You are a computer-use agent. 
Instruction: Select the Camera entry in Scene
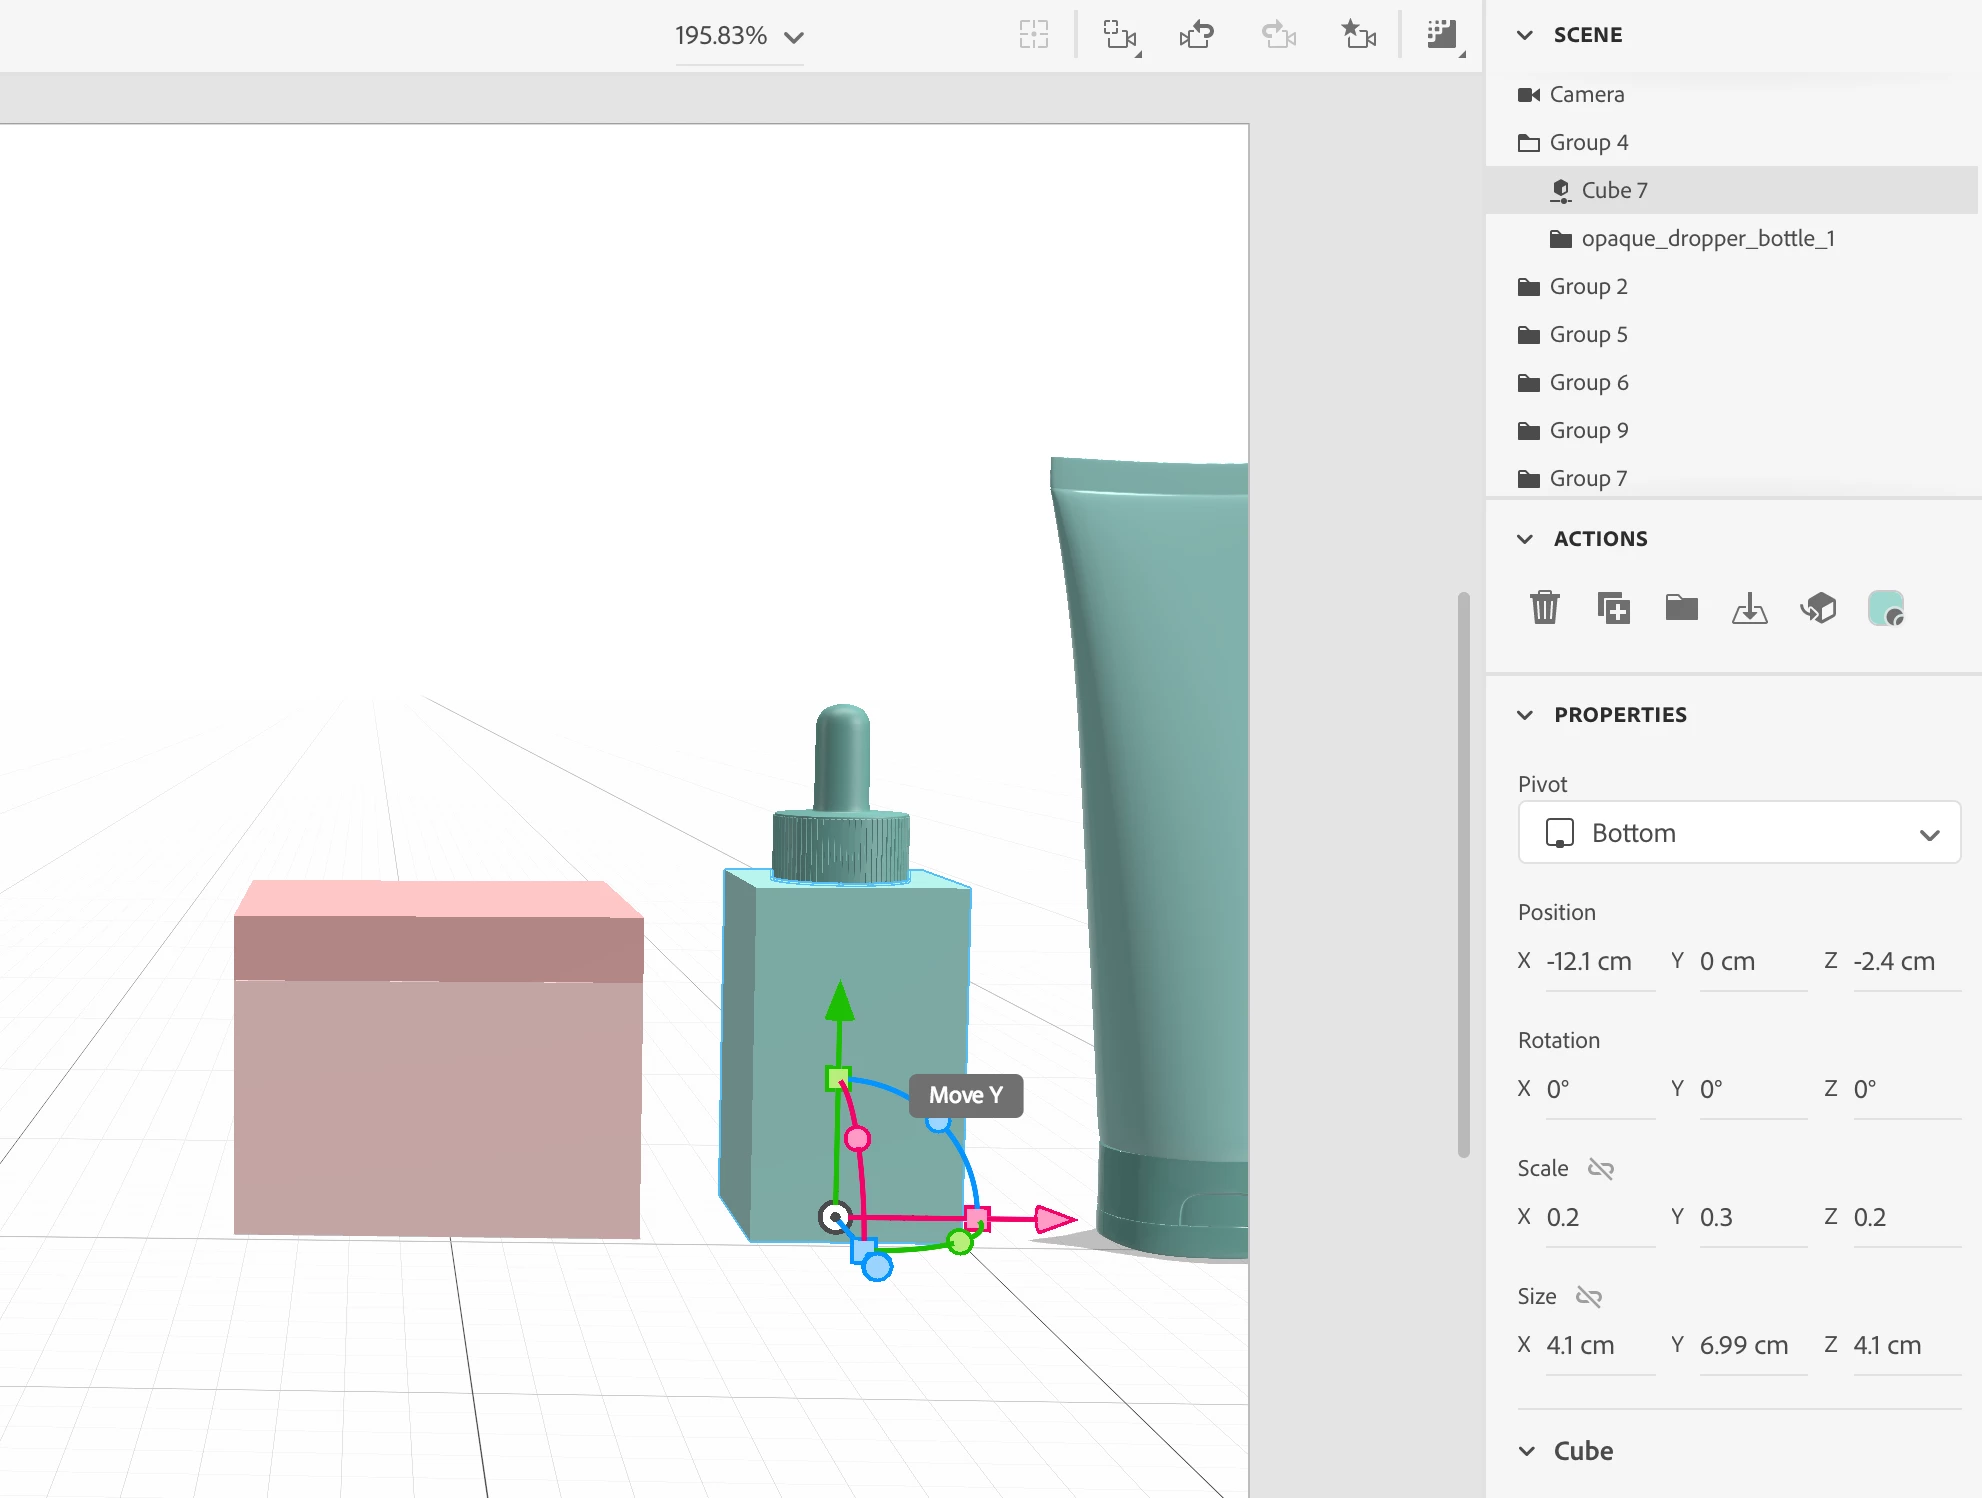pos(1586,94)
